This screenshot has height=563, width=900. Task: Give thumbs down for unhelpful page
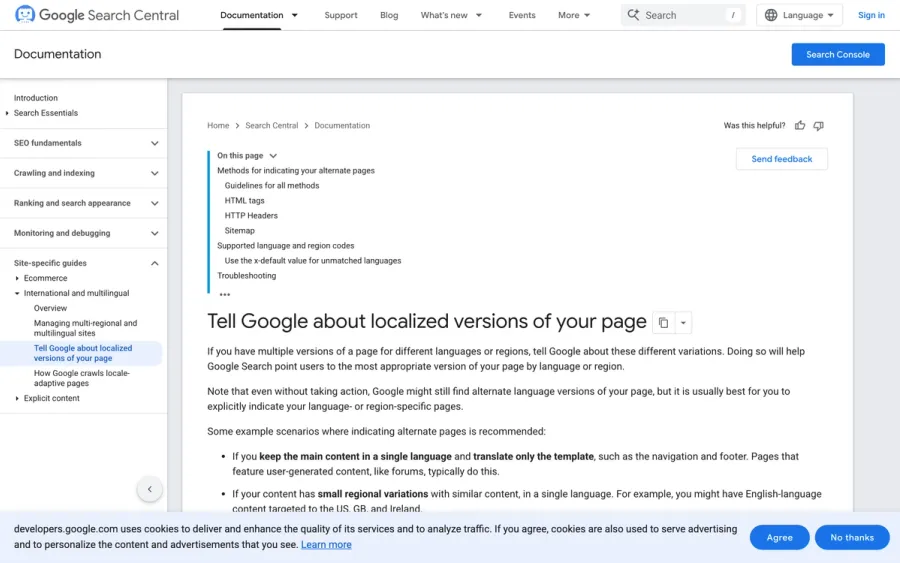click(x=818, y=125)
